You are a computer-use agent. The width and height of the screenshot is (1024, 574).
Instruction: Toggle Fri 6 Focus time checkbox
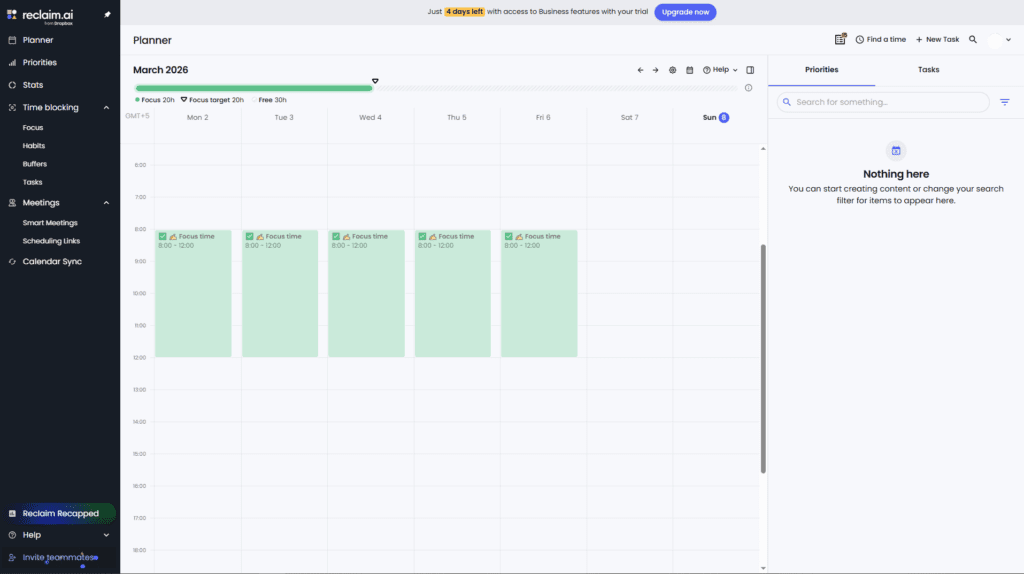pyautogui.click(x=508, y=236)
